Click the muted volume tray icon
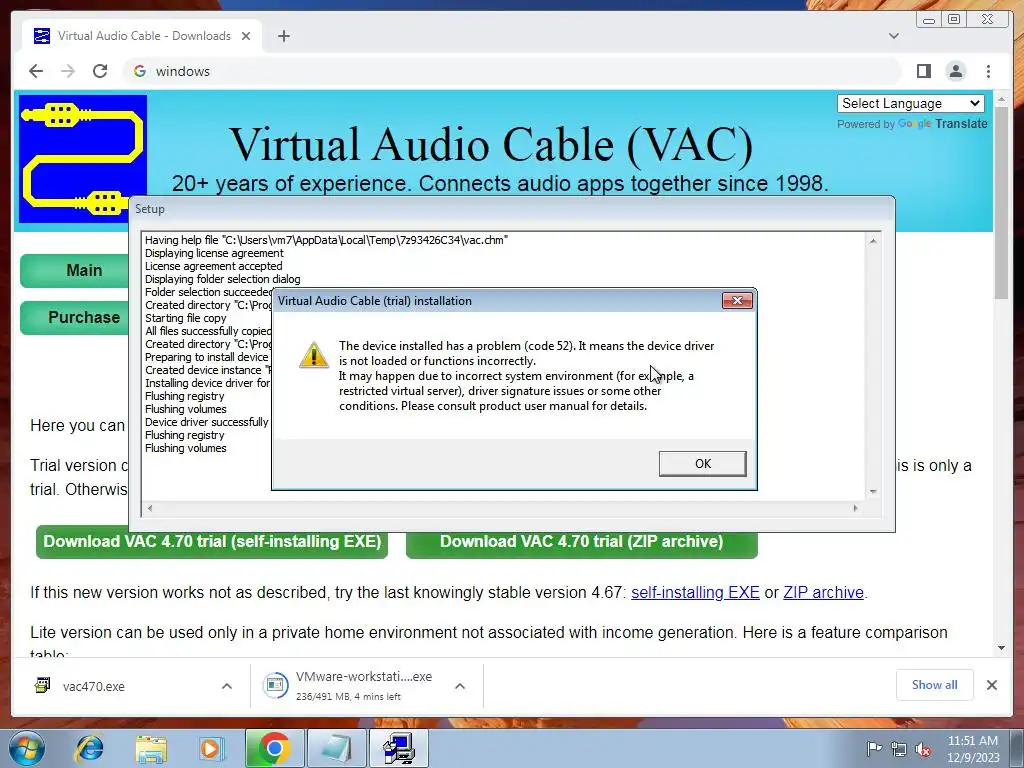This screenshot has width=1024, height=768. coord(923,749)
